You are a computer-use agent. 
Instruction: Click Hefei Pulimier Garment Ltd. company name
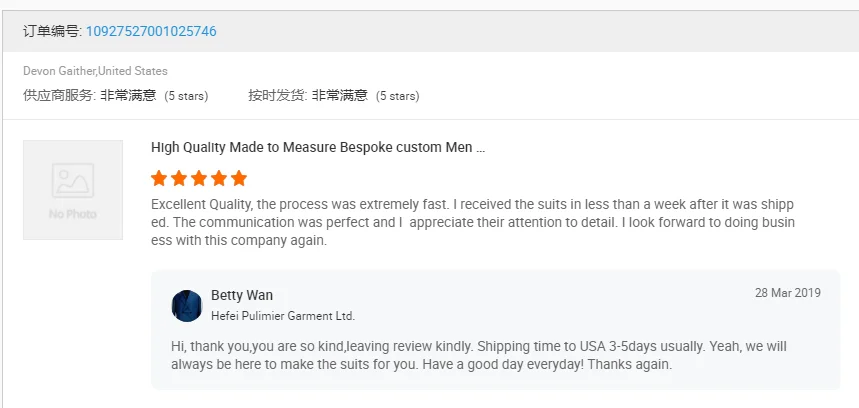pos(283,316)
